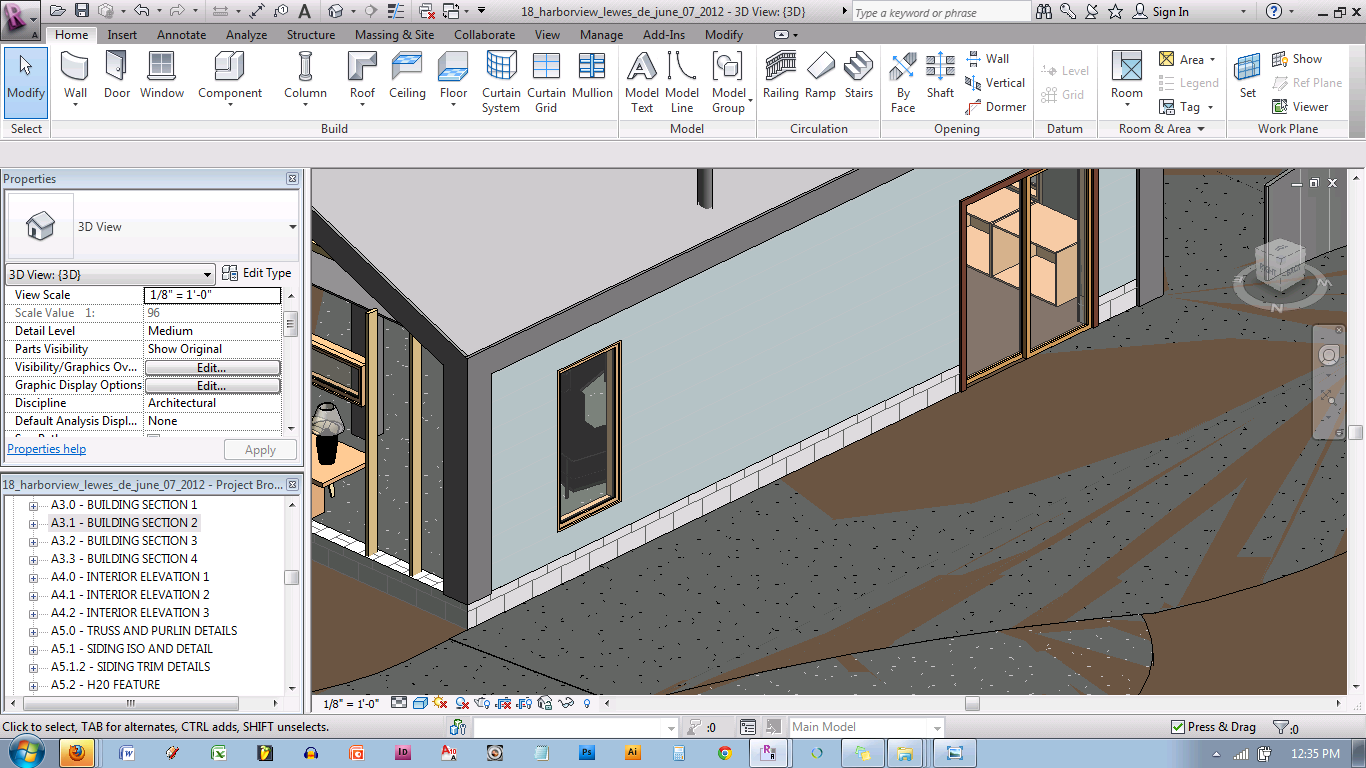The width and height of the screenshot is (1366, 768).
Task: Toggle the Press & Drag checkbox
Action: click(x=1178, y=727)
